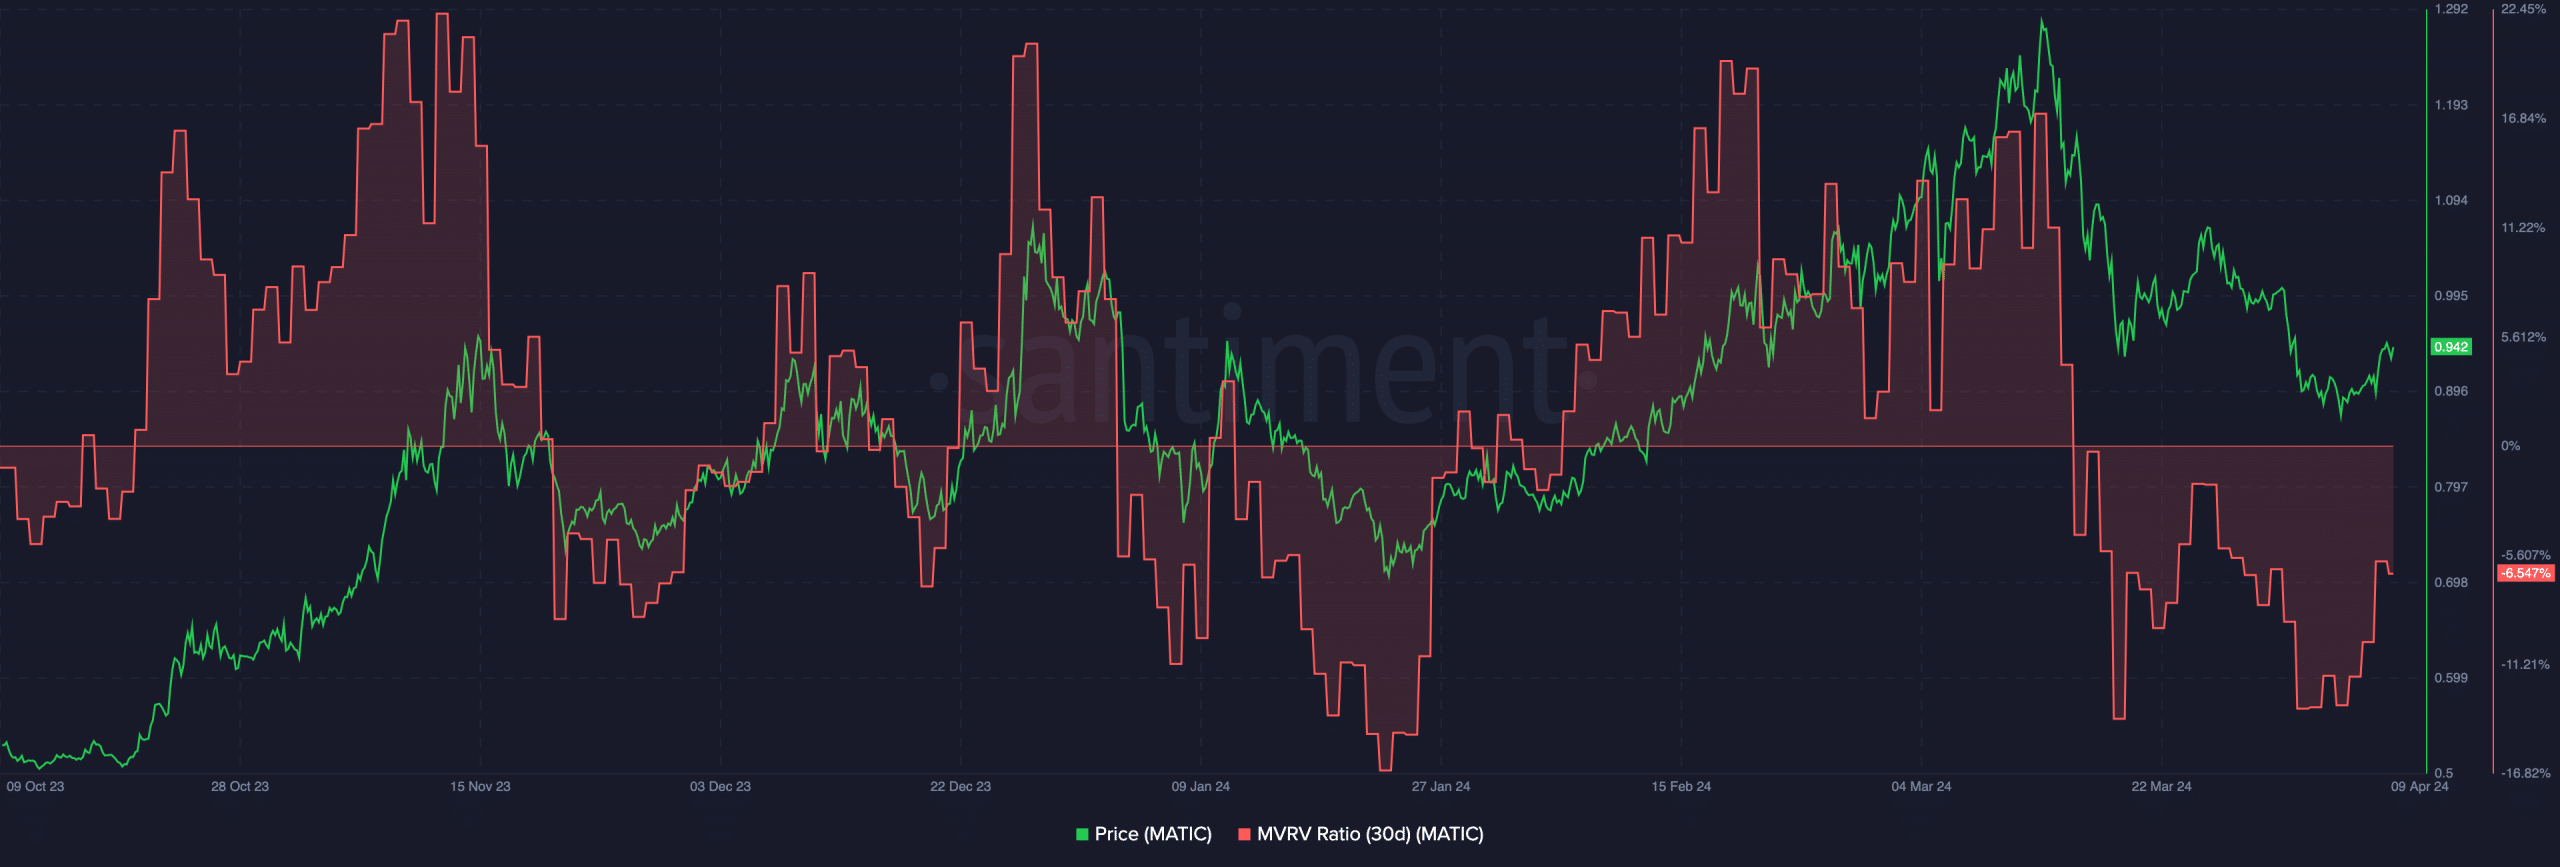
Task: Toggle the MVRV Ratio (30d) (MATIC) legend entry
Action: coord(1361,834)
